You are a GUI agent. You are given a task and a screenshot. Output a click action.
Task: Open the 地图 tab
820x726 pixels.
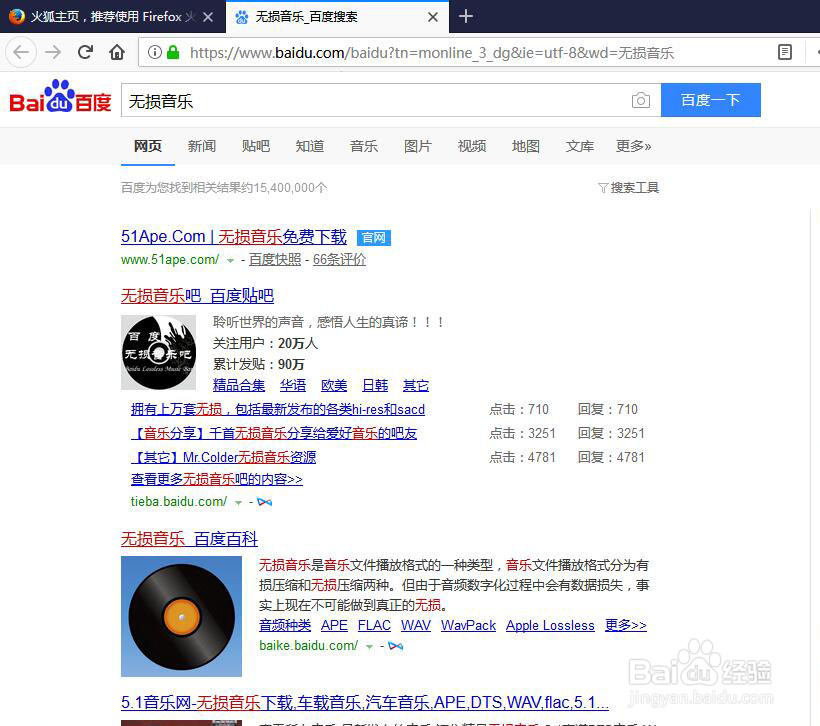tap(526, 146)
